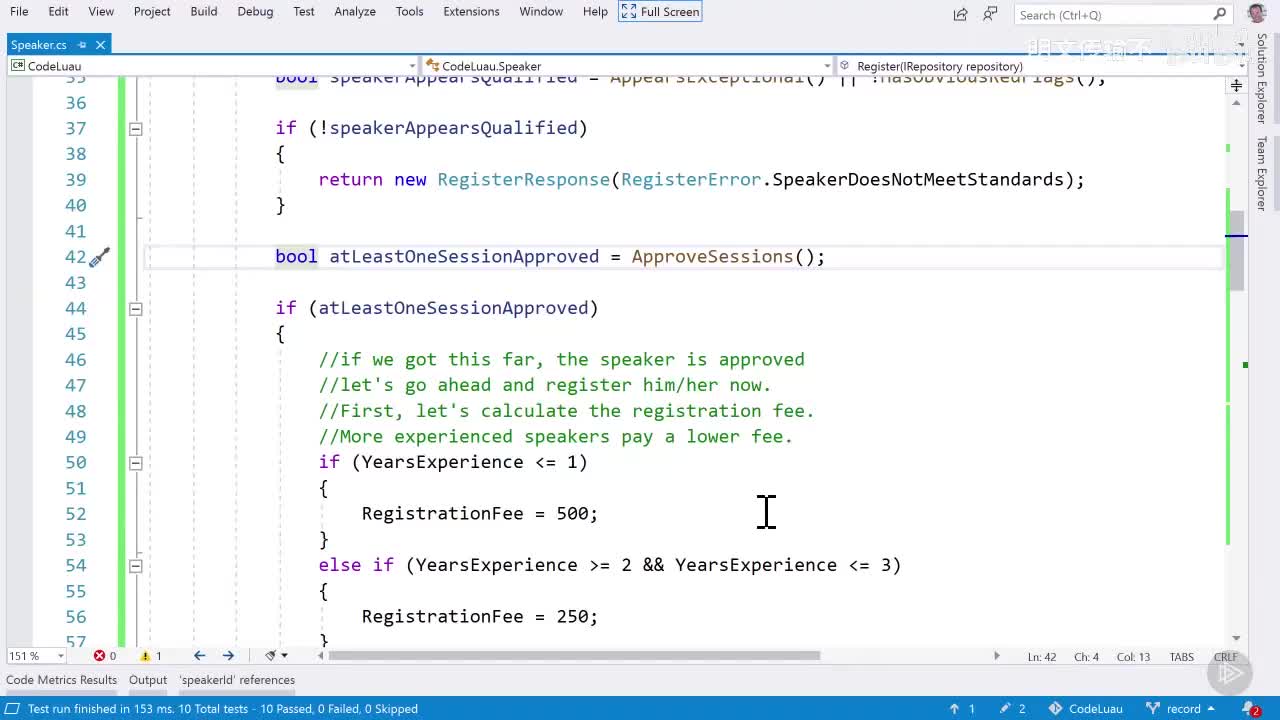This screenshot has height=720, width=1280.
Task: Close the Speaker.cs tab
Action: coord(101,44)
